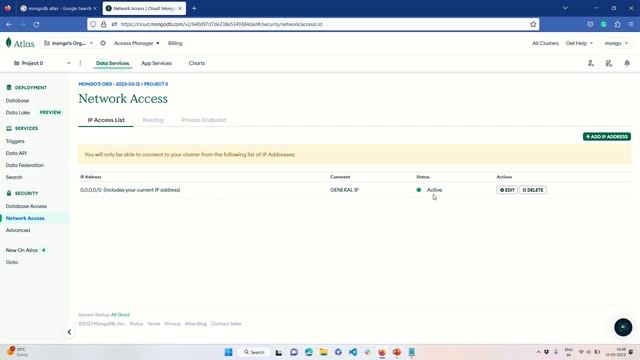Click the Active status text
Image resolution: width=640 pixels, height=360 pixels.
434,190
